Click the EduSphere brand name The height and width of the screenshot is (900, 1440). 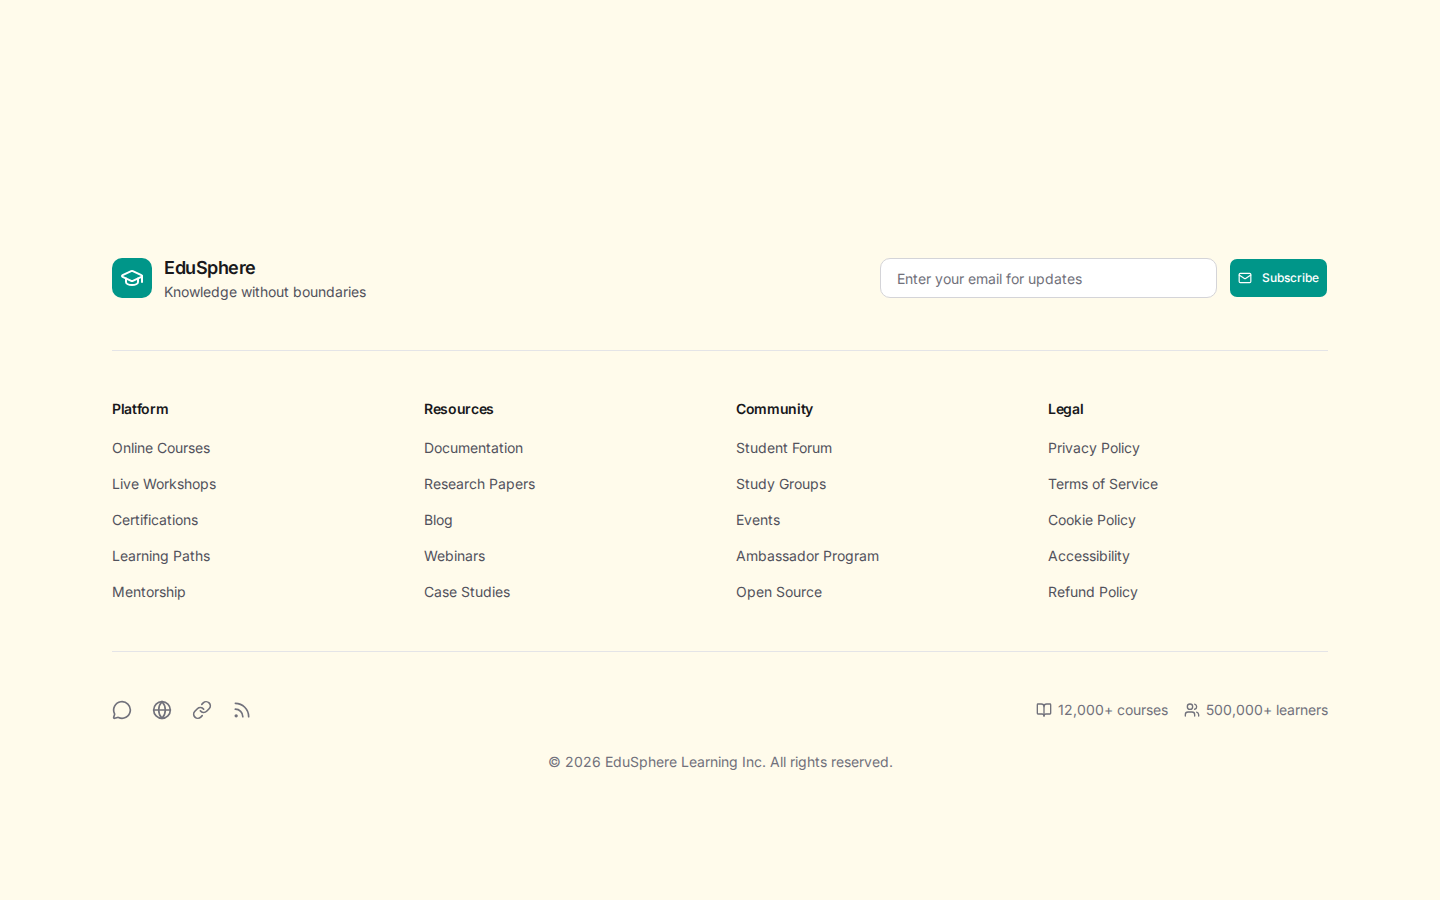click(x=210, y=267)
